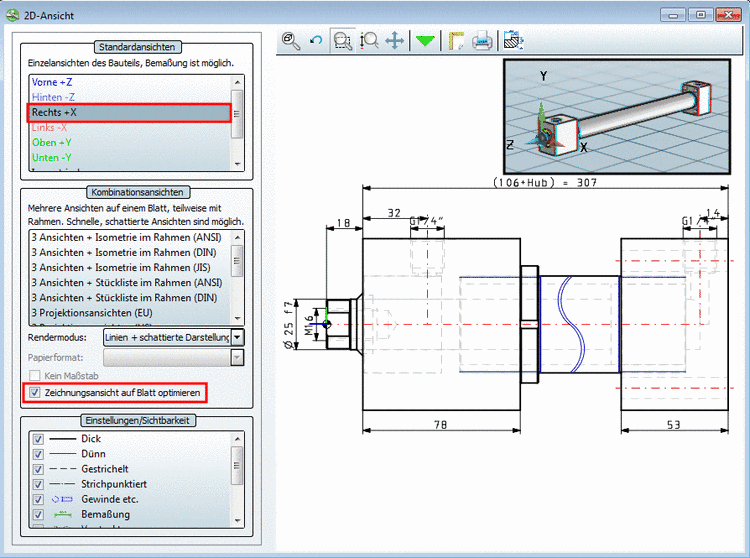Click the 2D-Ansicht window title icon

(12, 15)
